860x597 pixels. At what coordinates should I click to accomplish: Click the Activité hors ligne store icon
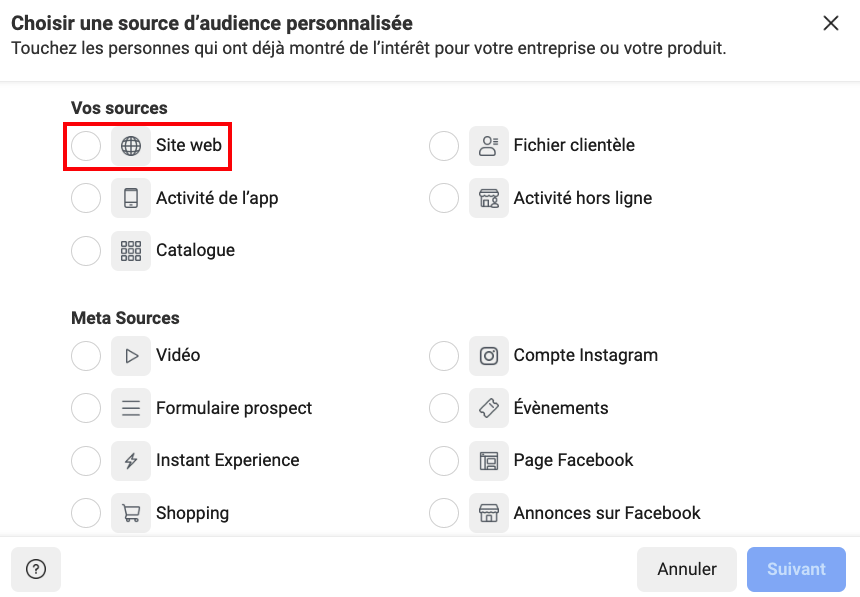pos(489,198)
